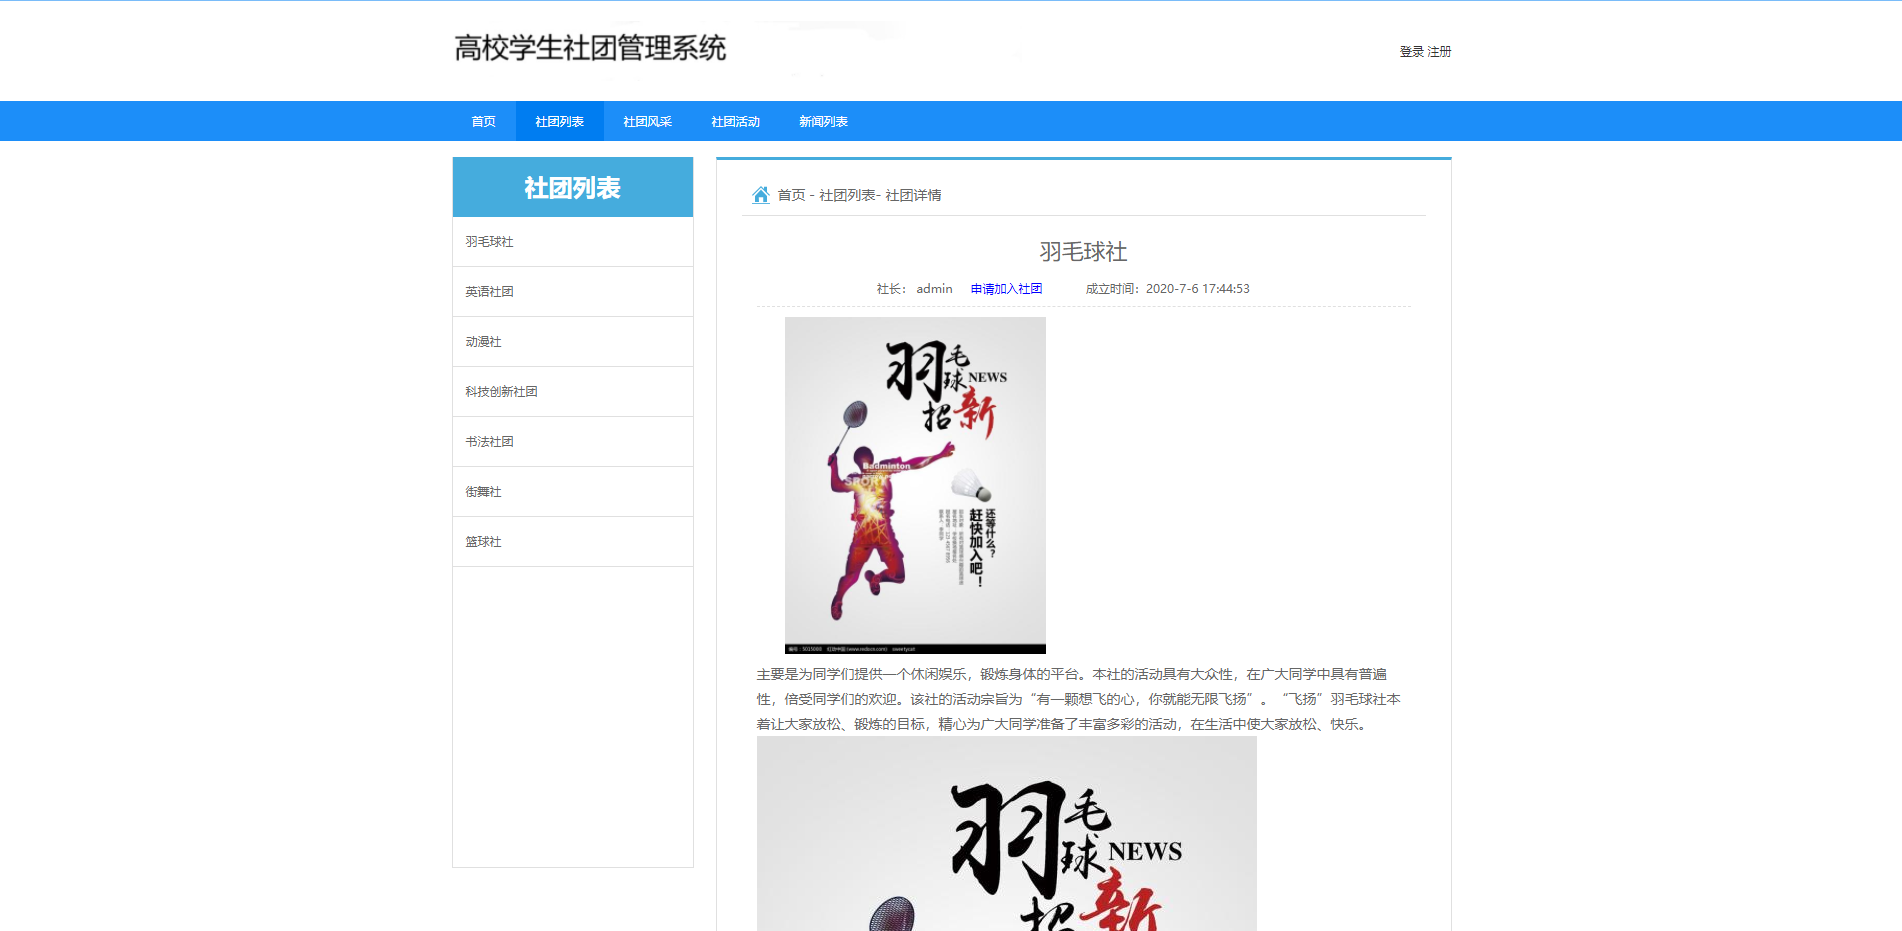The image size is (1902, 931).
Task: Click the 羽毛球社 detail page title
Action: coord(1083,252)
